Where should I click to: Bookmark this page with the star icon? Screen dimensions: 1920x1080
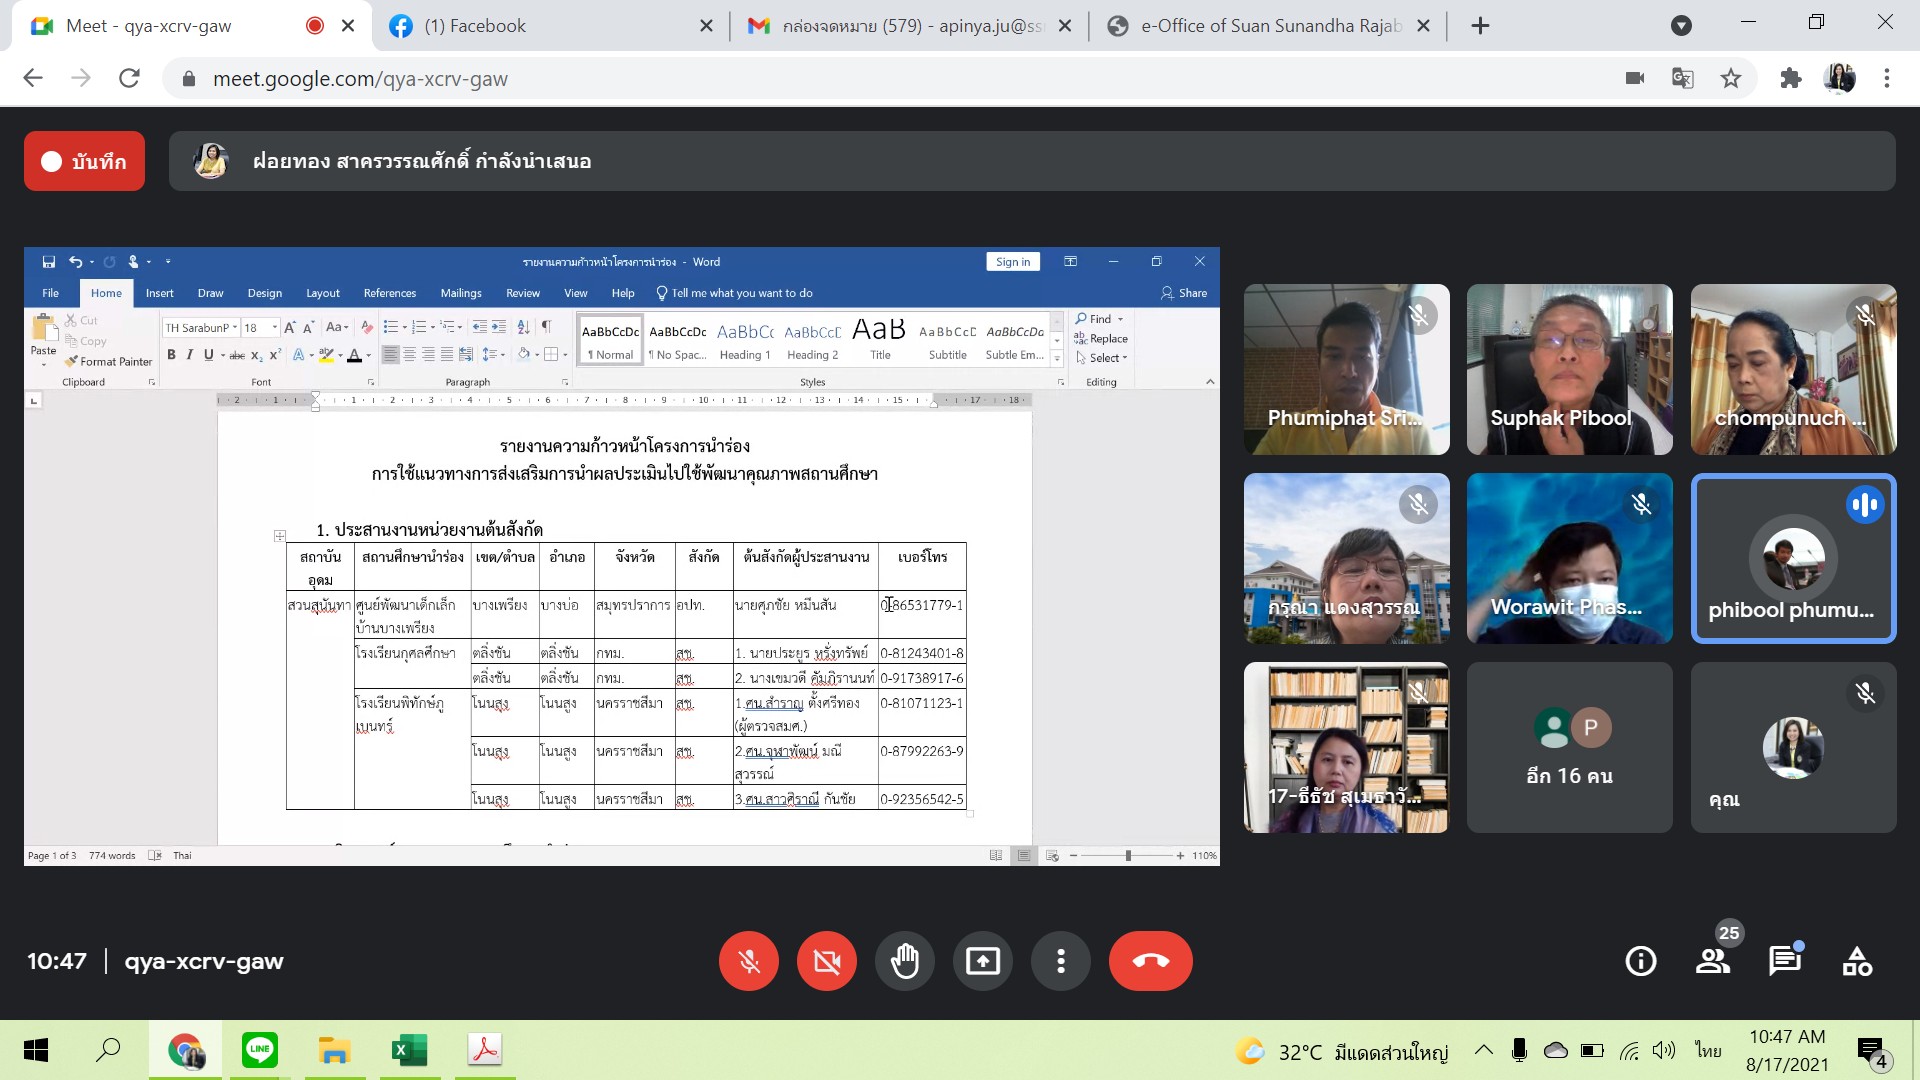coord(1730,79)
